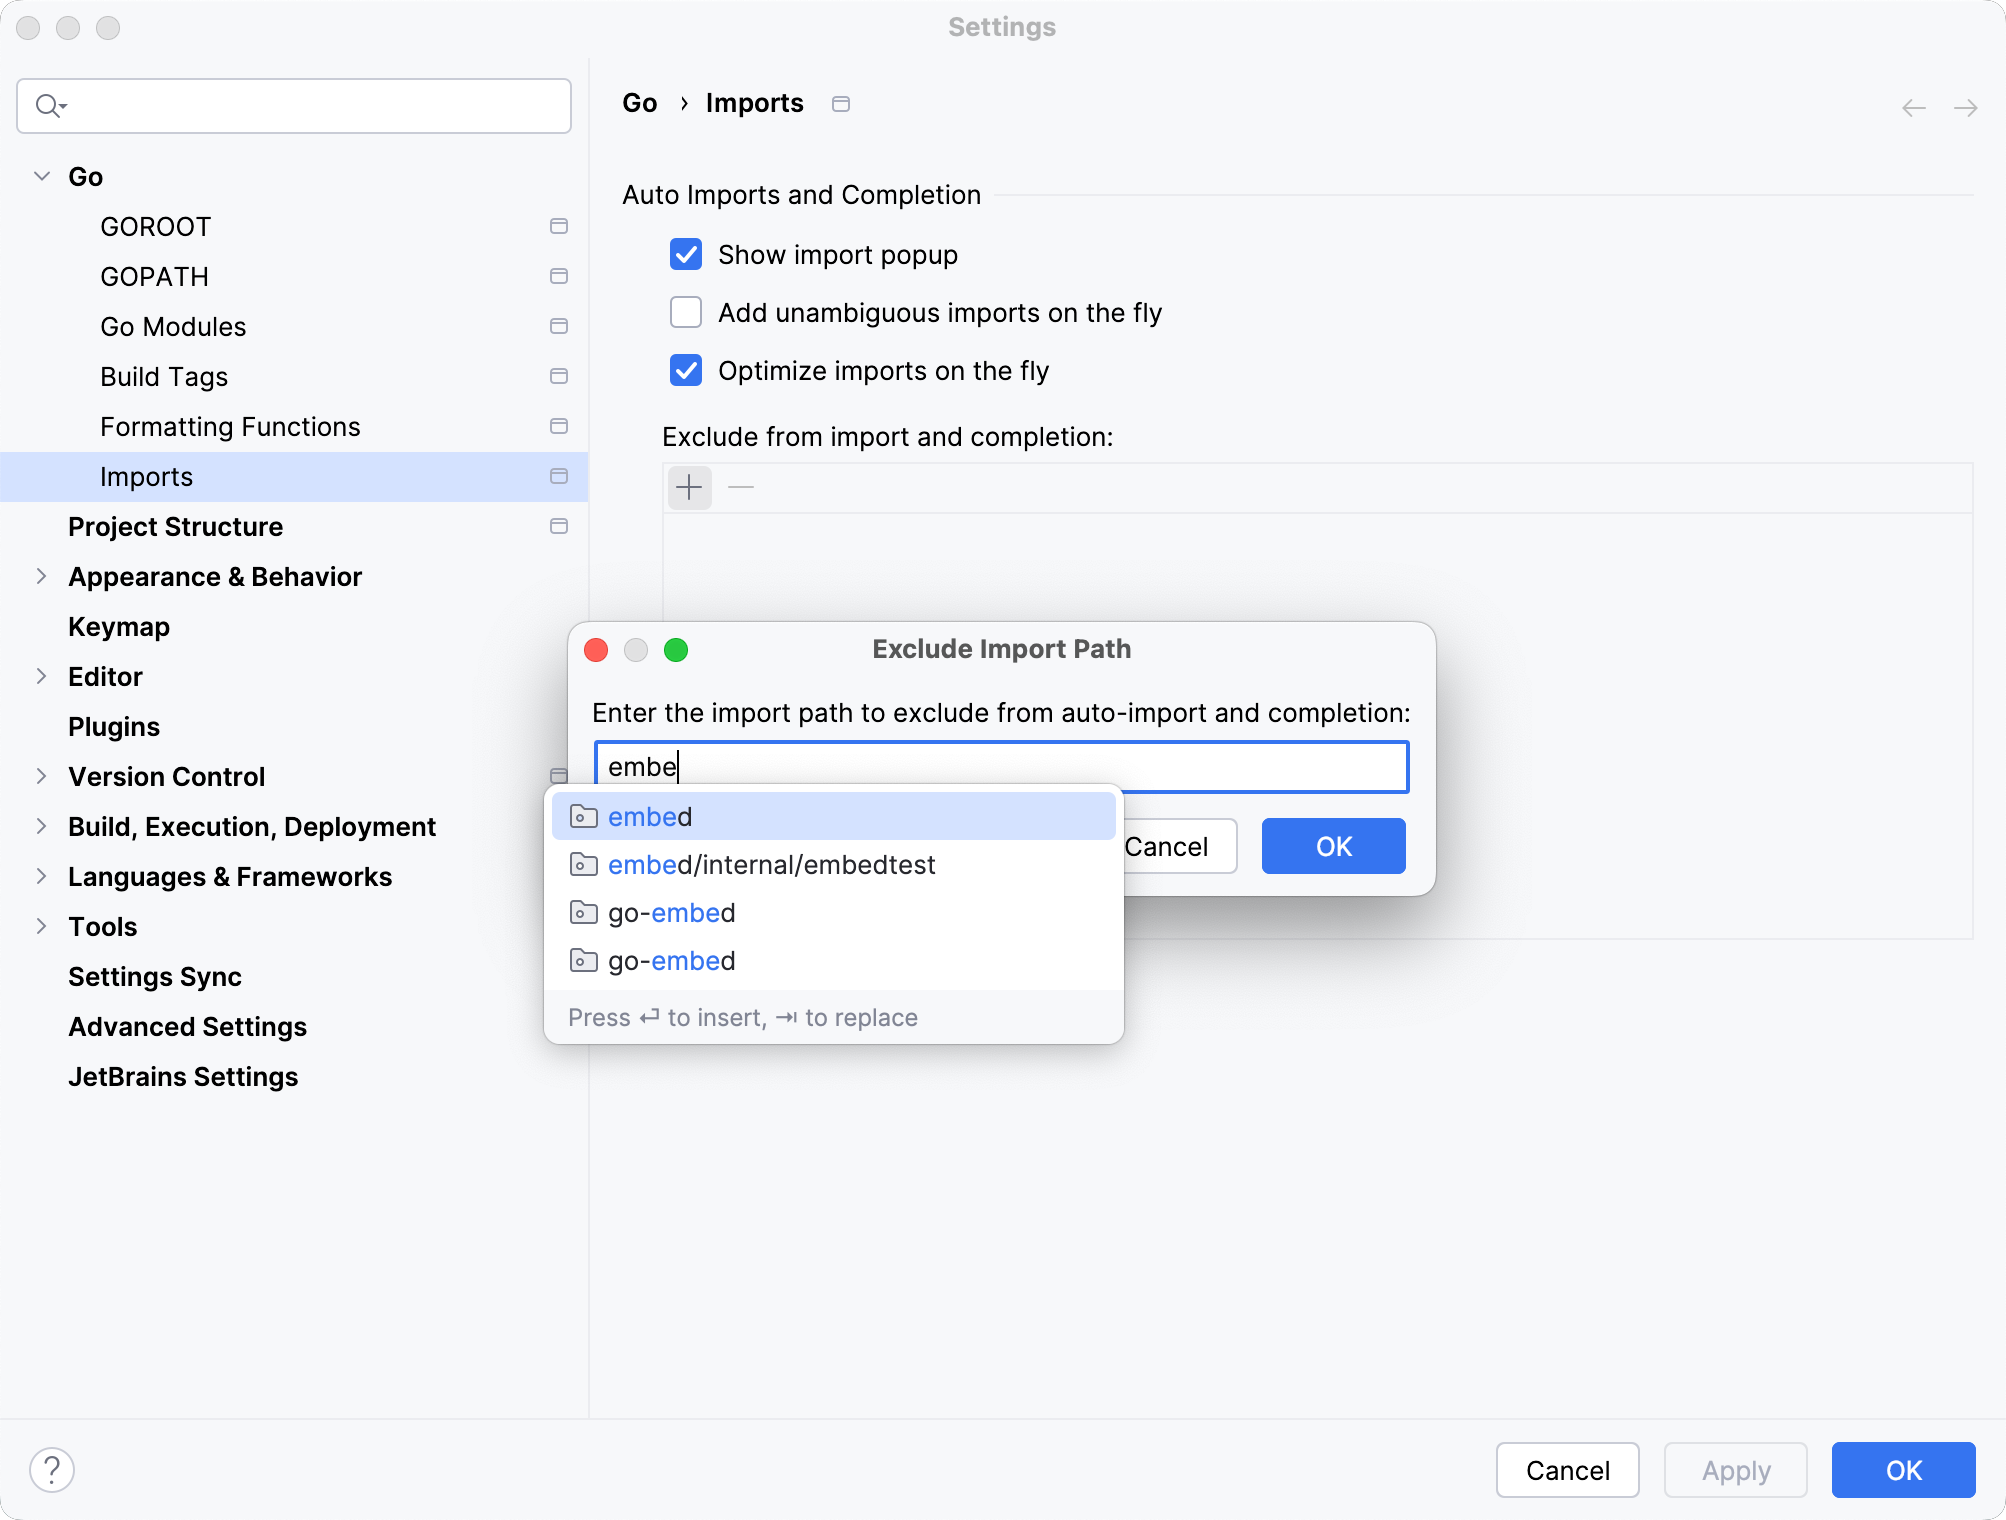Click Go in the breadcrumb path
Image resolution: width=2006 pixels, height=1520 pixels.
pyautogui.click(x=639, y=103)
